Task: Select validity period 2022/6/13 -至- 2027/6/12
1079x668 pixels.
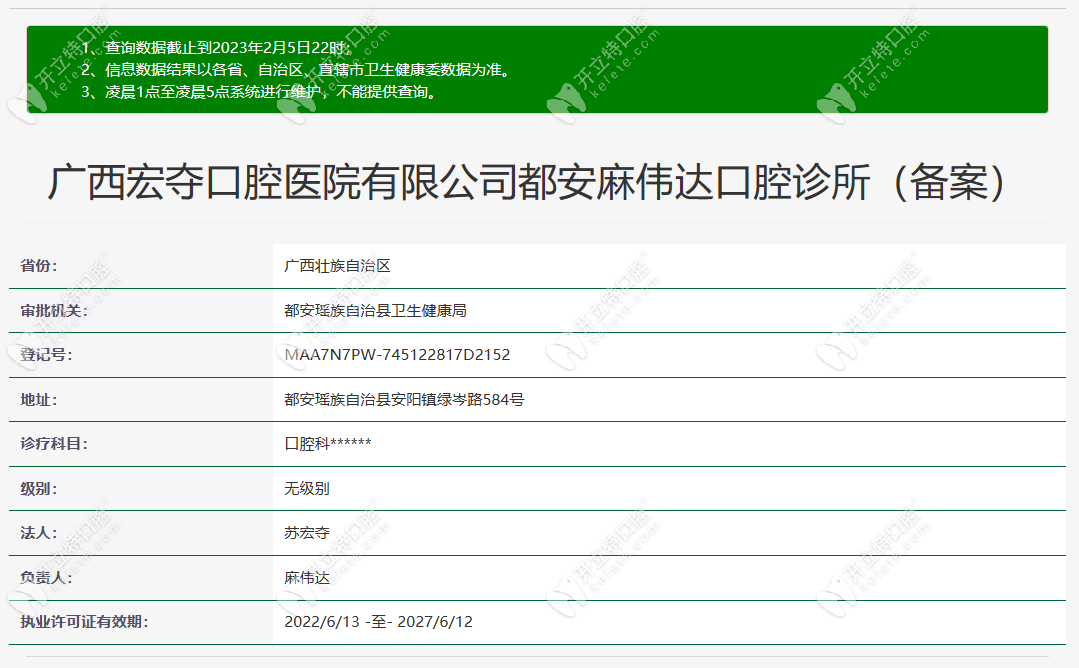Action: [378, 621]
